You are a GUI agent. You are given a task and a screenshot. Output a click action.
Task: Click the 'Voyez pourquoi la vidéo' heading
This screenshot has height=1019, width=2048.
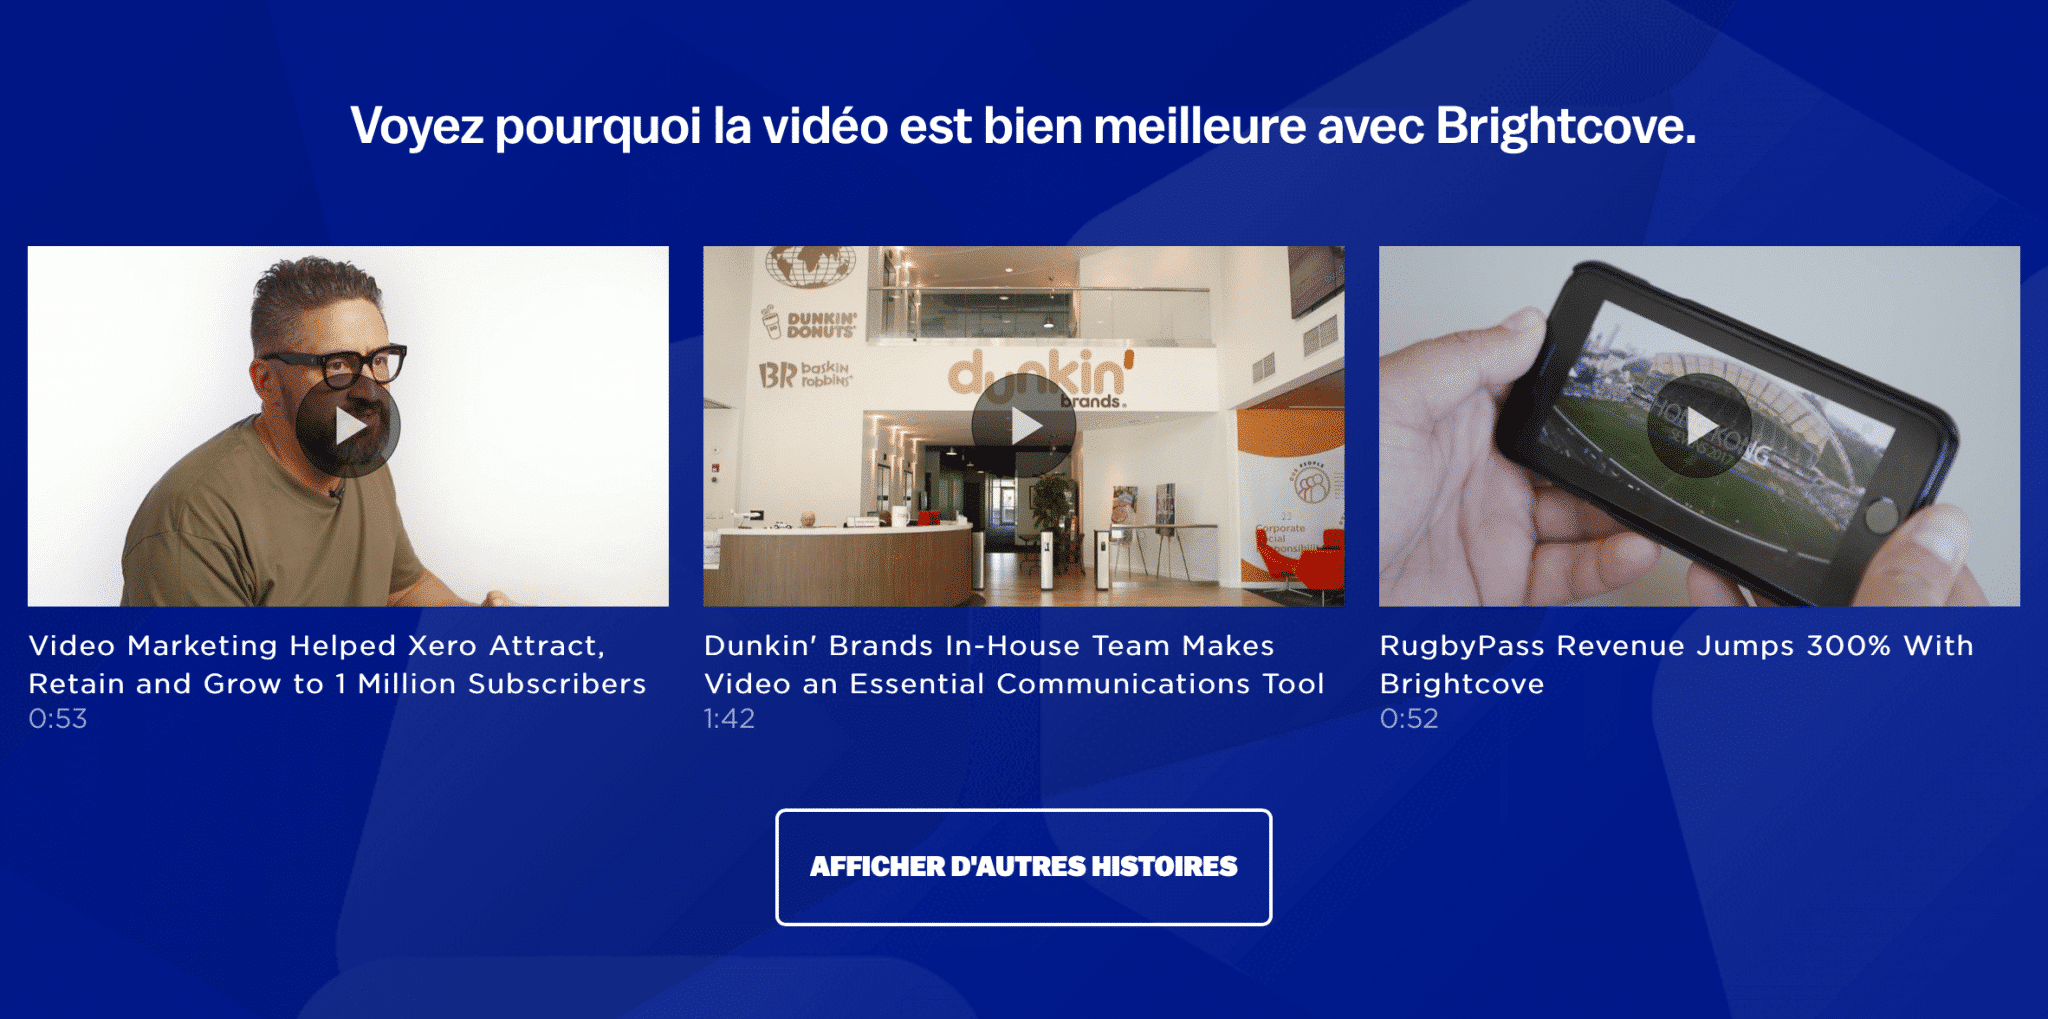[1023, 127]
